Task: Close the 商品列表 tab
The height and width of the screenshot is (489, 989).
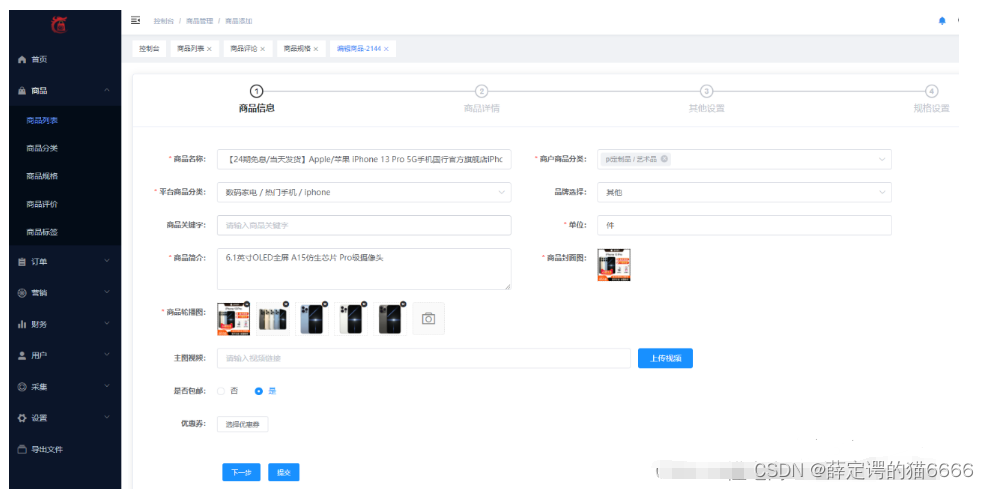Action: pos(209,49)
